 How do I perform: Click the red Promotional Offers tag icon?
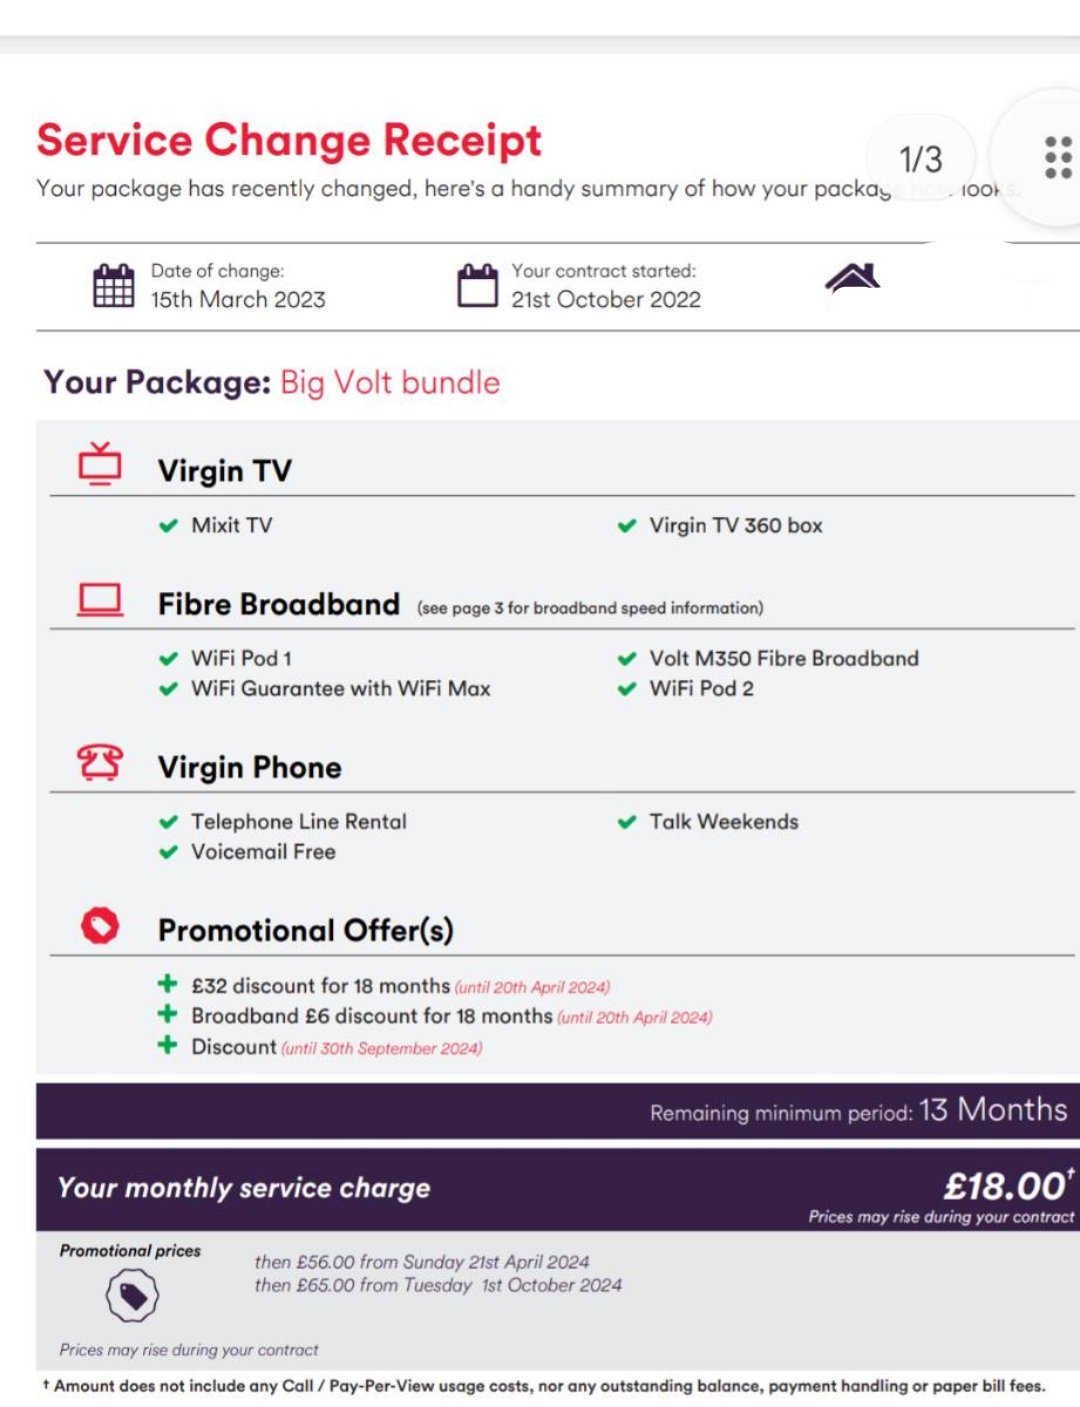click(x=100, y=925)
